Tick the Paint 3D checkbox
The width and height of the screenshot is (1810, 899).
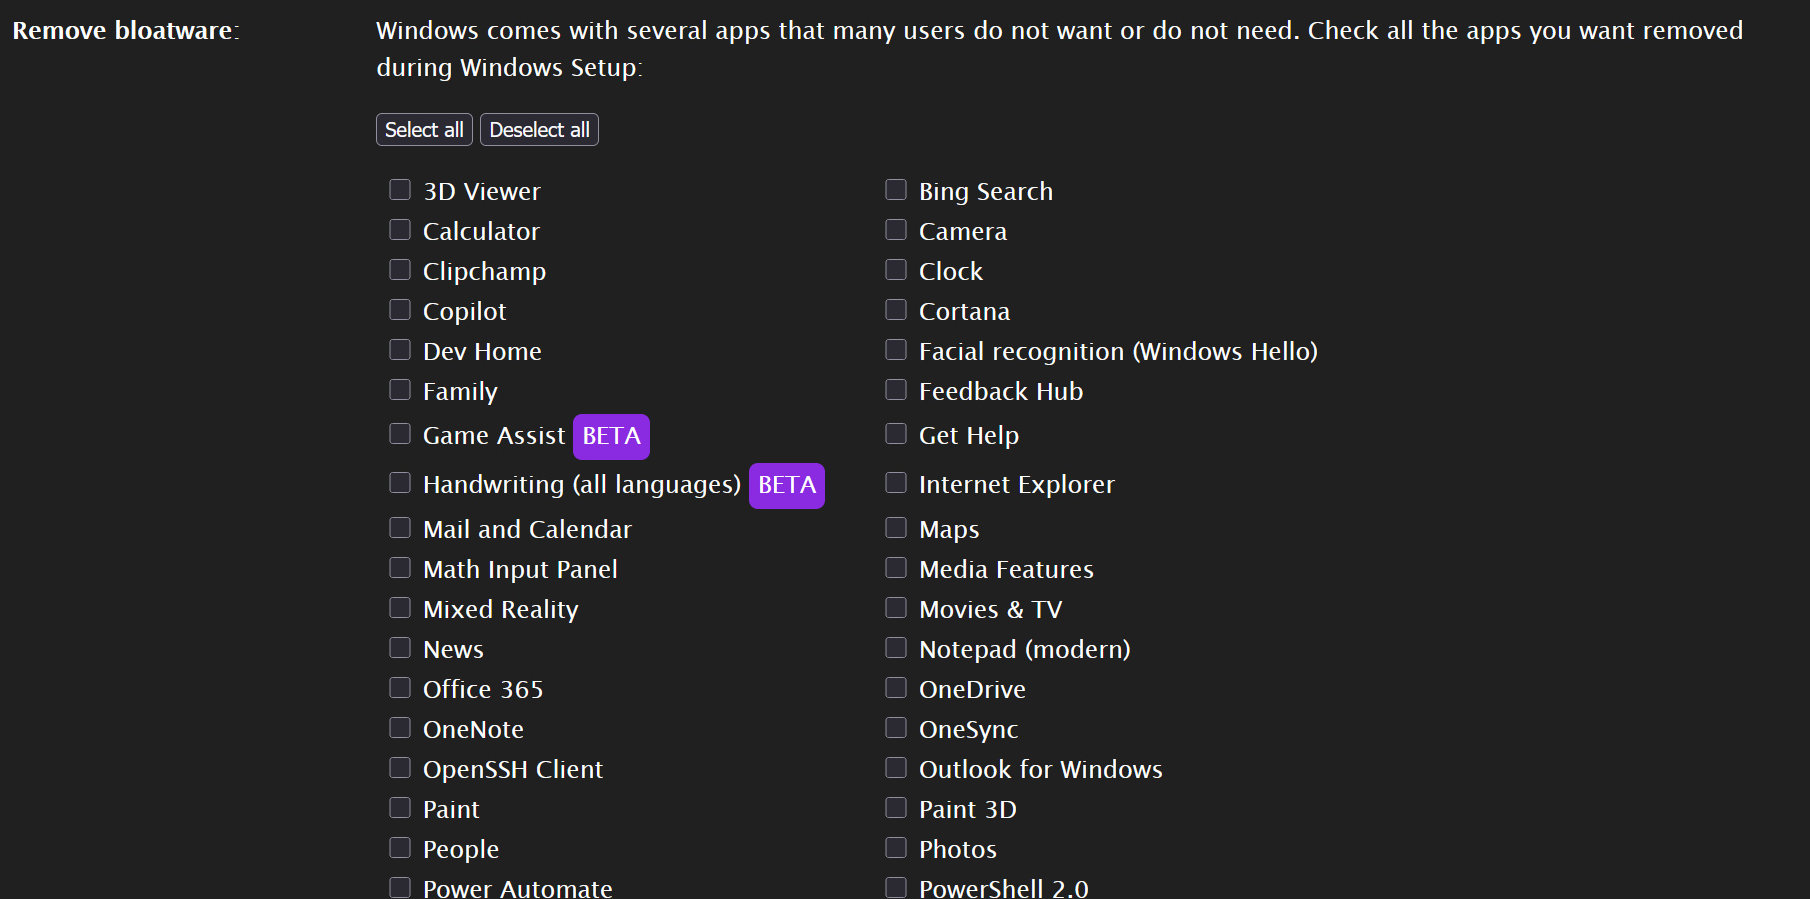coord(896,808)
